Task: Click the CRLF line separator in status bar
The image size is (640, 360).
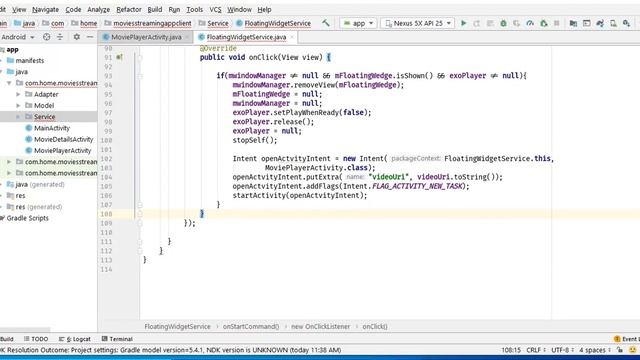Action: tap(536, 350)
